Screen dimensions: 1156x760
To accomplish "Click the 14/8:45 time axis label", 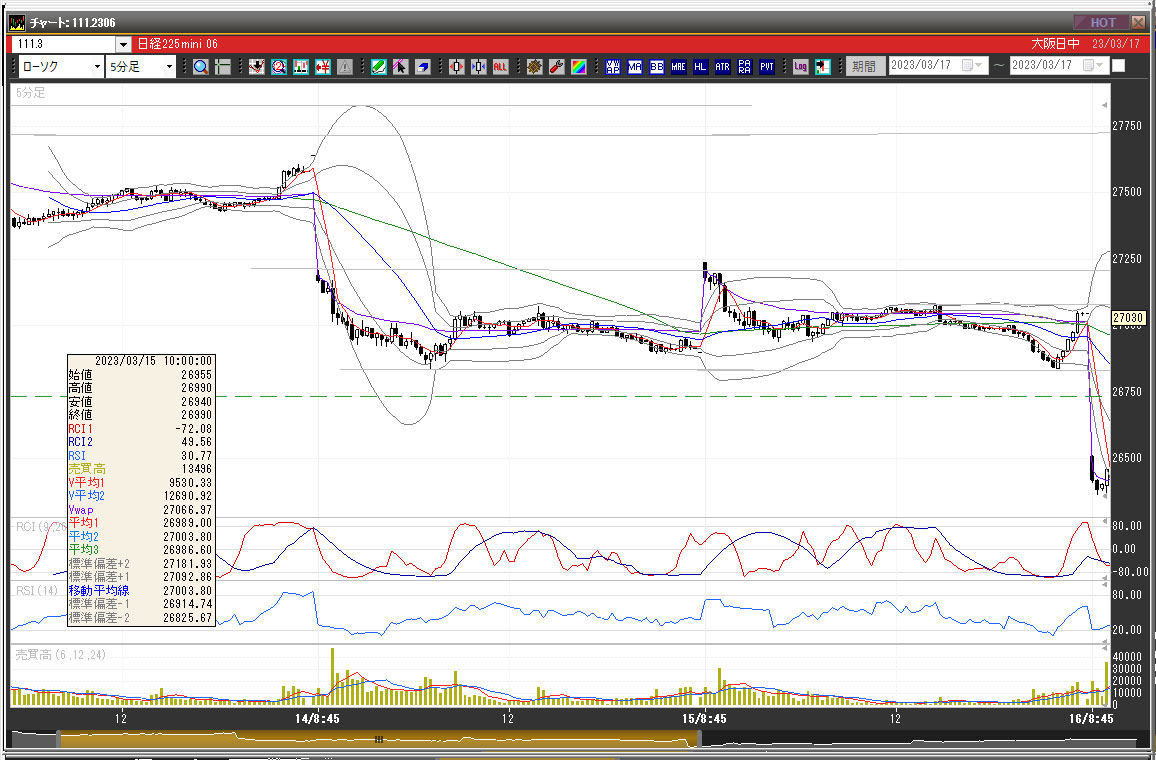I will coord(317,719).
